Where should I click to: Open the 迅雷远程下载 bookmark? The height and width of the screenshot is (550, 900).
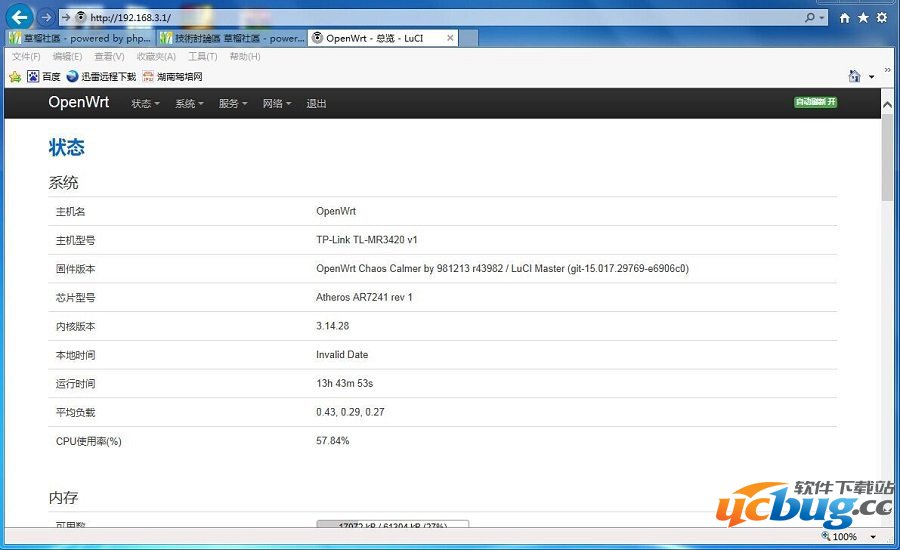101,76
